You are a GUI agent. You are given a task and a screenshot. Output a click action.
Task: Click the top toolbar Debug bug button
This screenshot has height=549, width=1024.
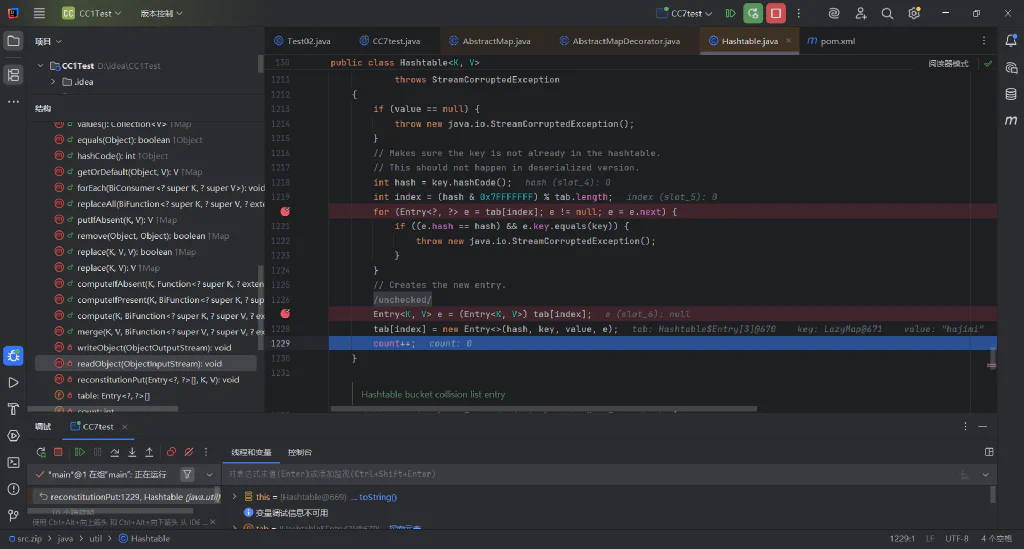point(753,13)
